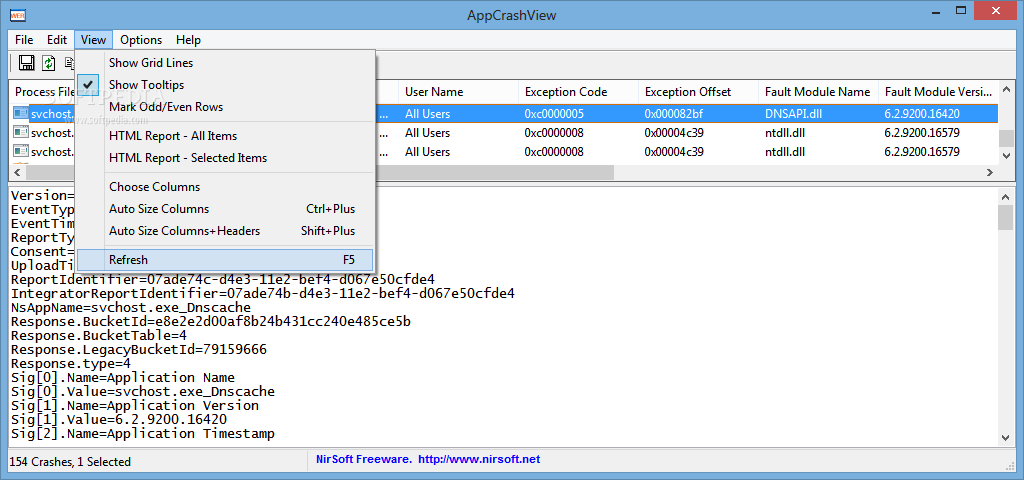1024x480 pixels.
Task: Click the green Refresh toolbar icon
Action: [49, 63]
